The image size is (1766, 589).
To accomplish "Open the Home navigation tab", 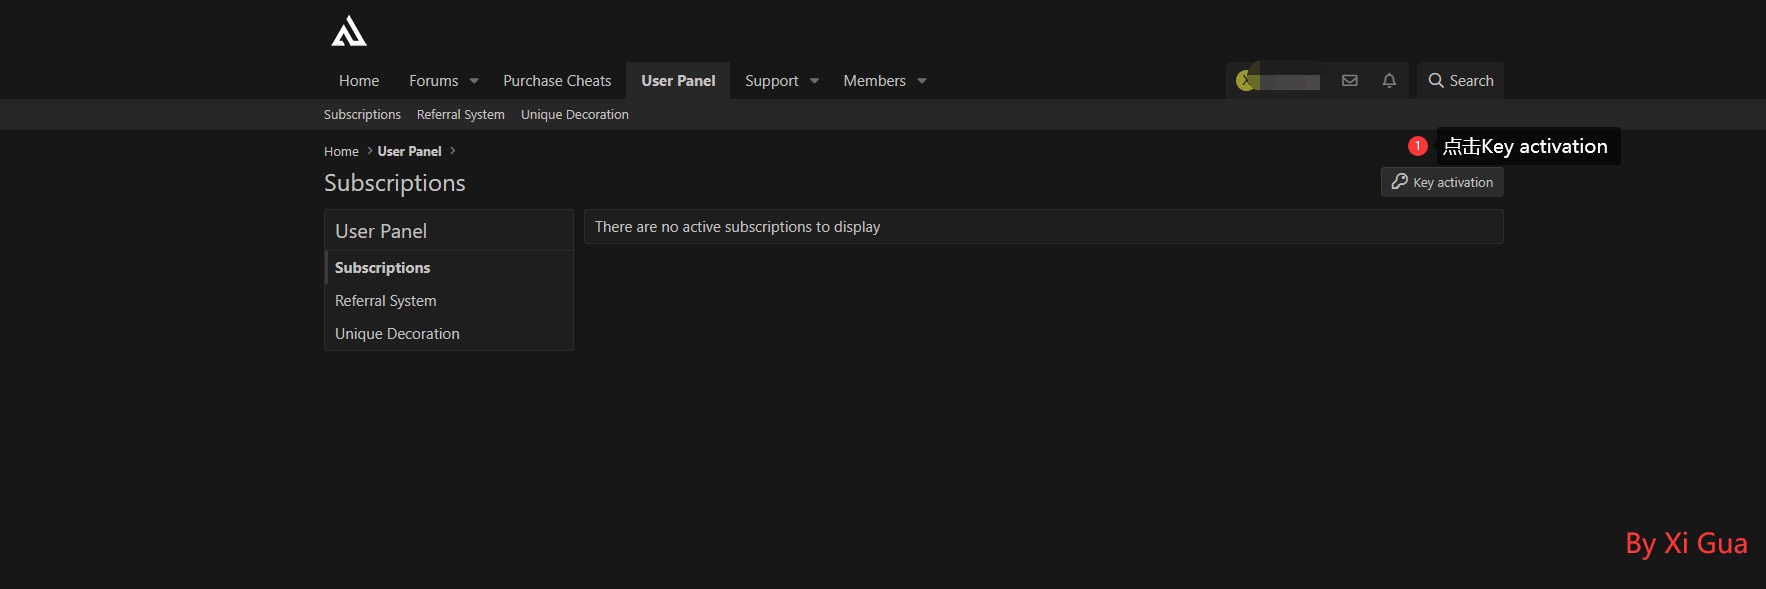I will coord(359,81).
